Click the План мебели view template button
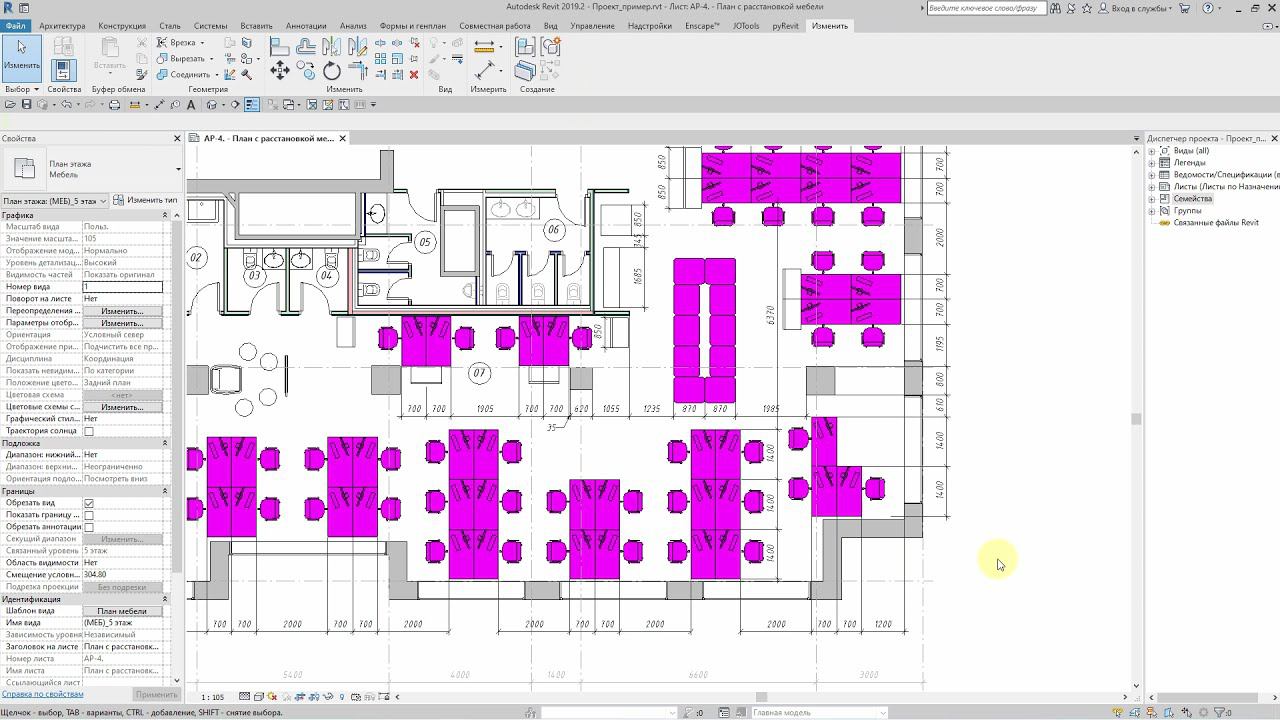This screenshot has width=1280, height=720. coord(122,611)
